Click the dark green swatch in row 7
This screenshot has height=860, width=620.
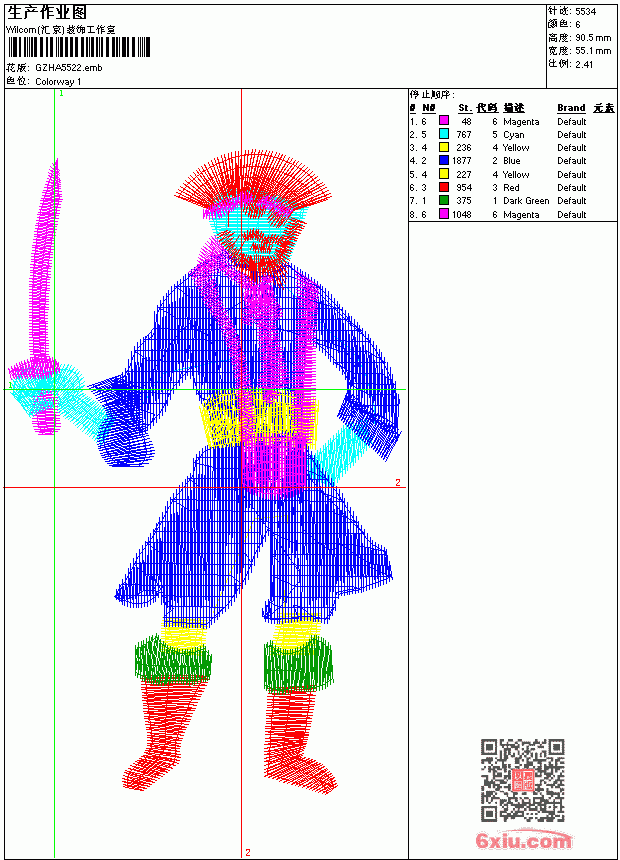(x=444, y=200)
